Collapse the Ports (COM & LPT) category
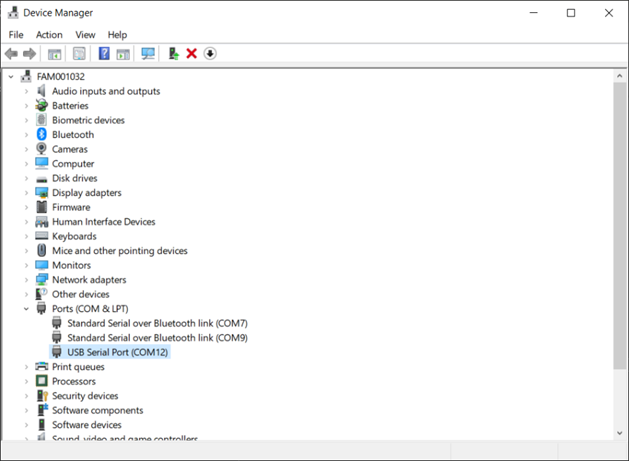The image size is (629, 461). tap(27, 309)
